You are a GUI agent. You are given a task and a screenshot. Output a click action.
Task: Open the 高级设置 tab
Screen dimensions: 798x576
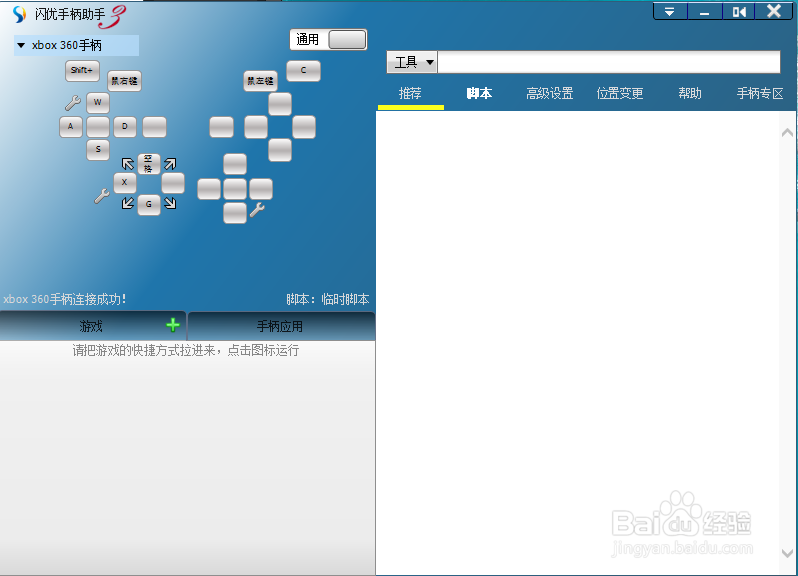click(x=550, y=94)
